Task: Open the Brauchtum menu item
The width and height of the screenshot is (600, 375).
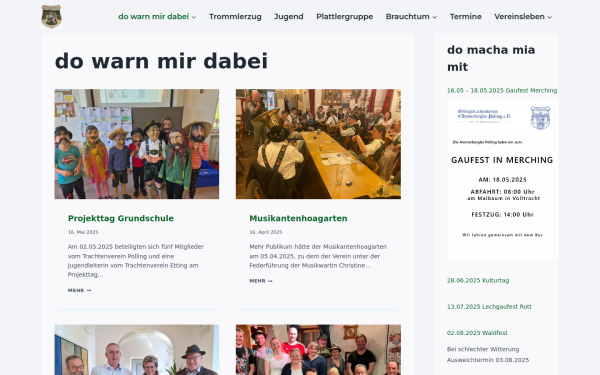Action: [x=407, y=16]
